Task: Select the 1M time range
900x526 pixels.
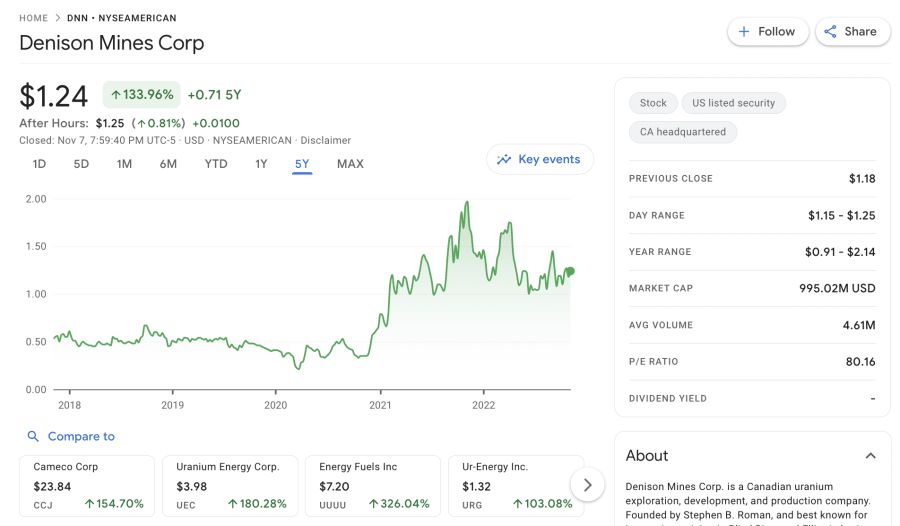Action: click(x=124, y=164)
